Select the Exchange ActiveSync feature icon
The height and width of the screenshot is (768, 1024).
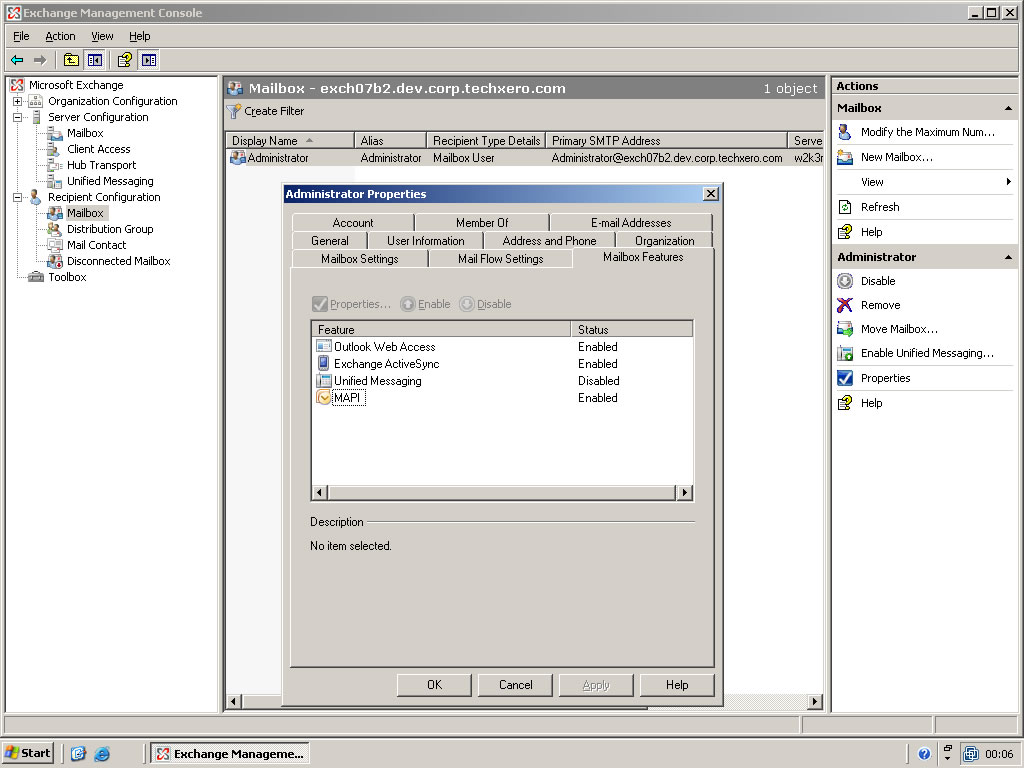coord(323,364)
